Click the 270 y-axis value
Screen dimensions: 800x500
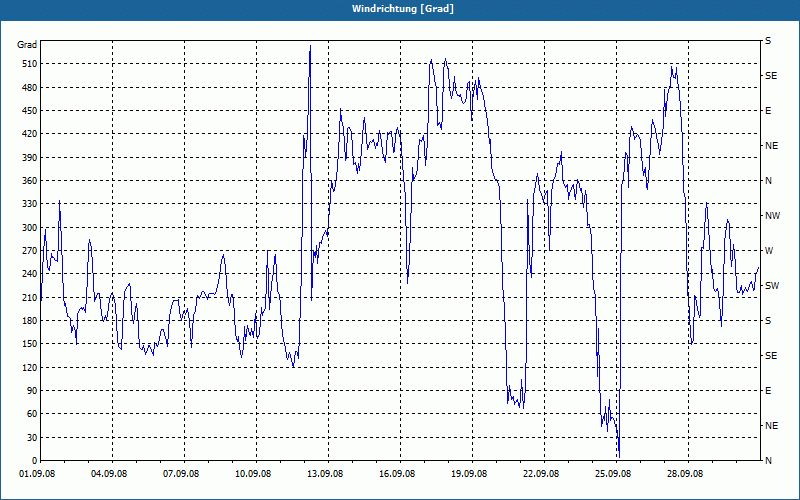coord(30,251)
